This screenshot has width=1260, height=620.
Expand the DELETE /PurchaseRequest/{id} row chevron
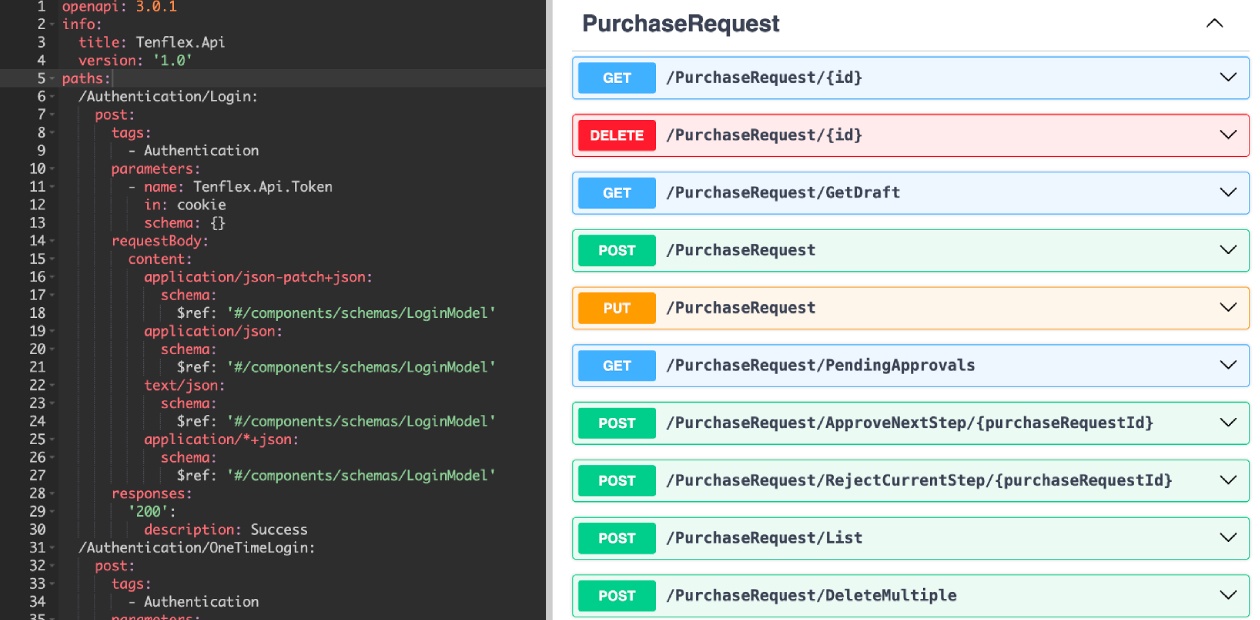click(x=1228, y=135)
